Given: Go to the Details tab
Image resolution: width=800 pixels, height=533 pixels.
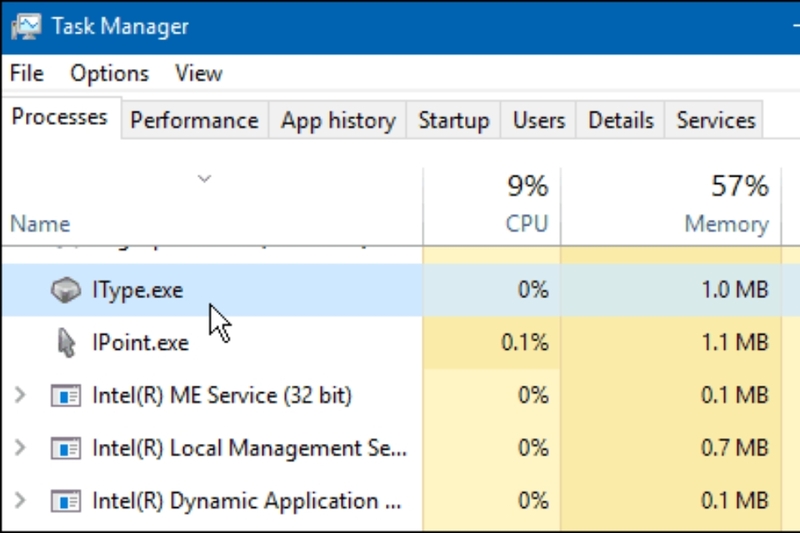Looking at the screenshot, I should point(620,120).
